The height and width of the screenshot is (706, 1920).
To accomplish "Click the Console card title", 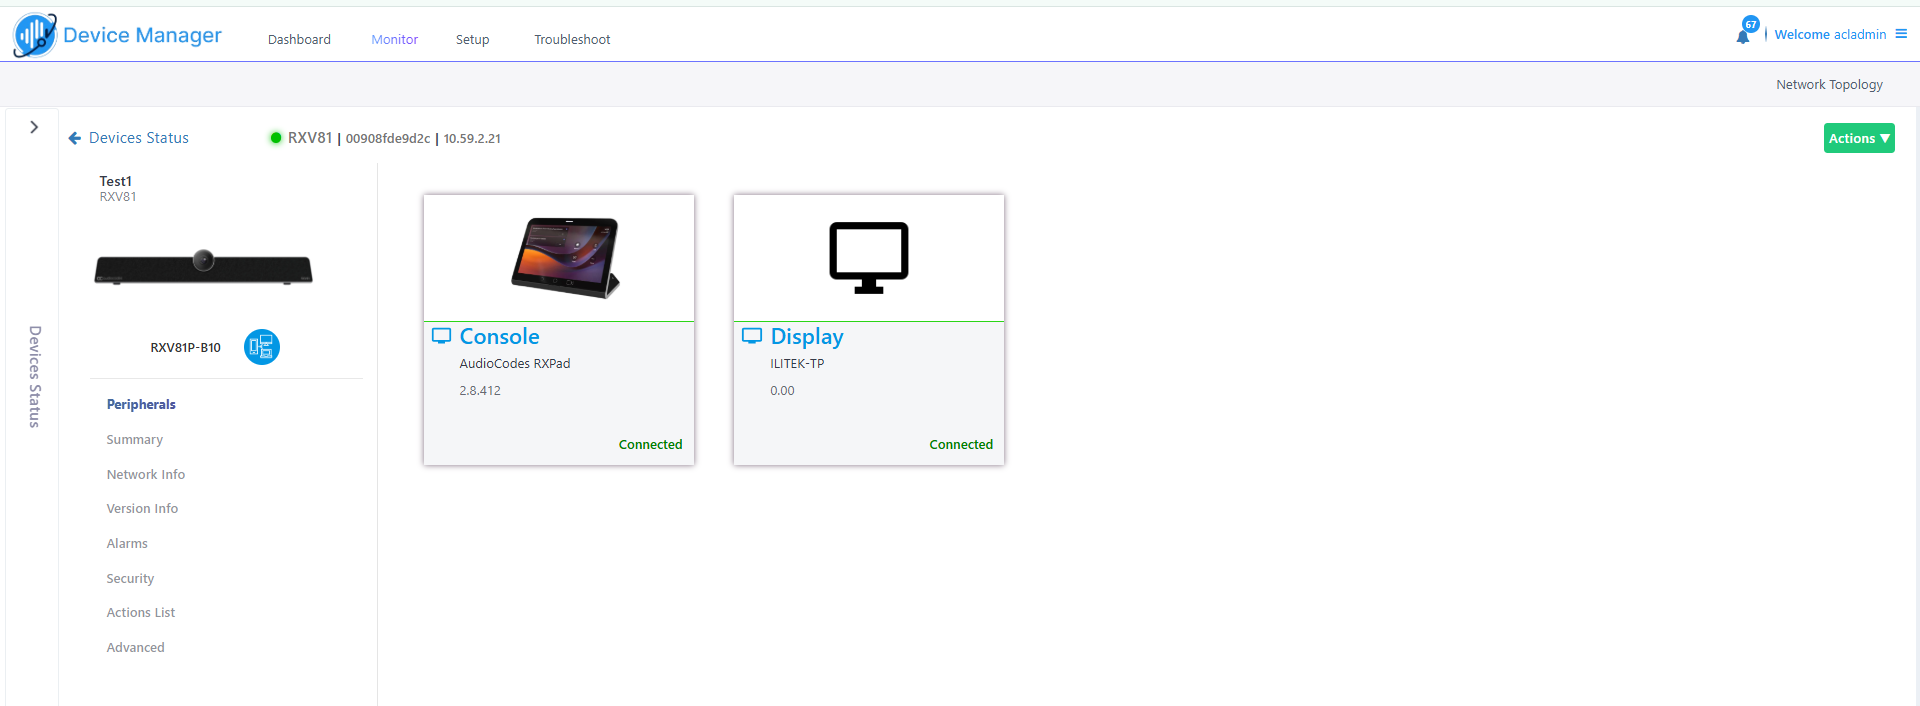I will tap(499, 336).
